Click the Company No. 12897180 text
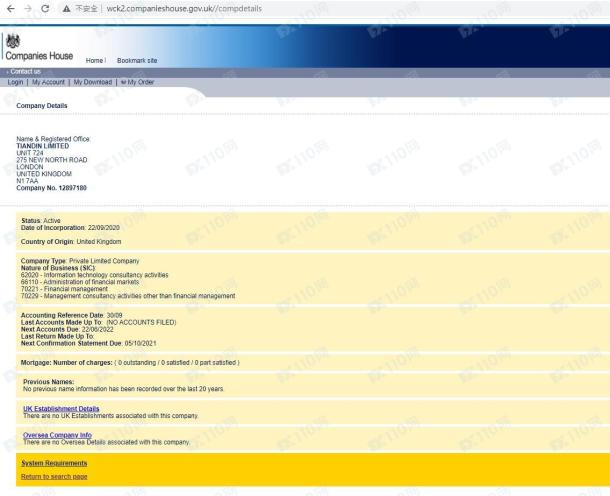The width and height of the screenshot is (610, 496). 51,188
